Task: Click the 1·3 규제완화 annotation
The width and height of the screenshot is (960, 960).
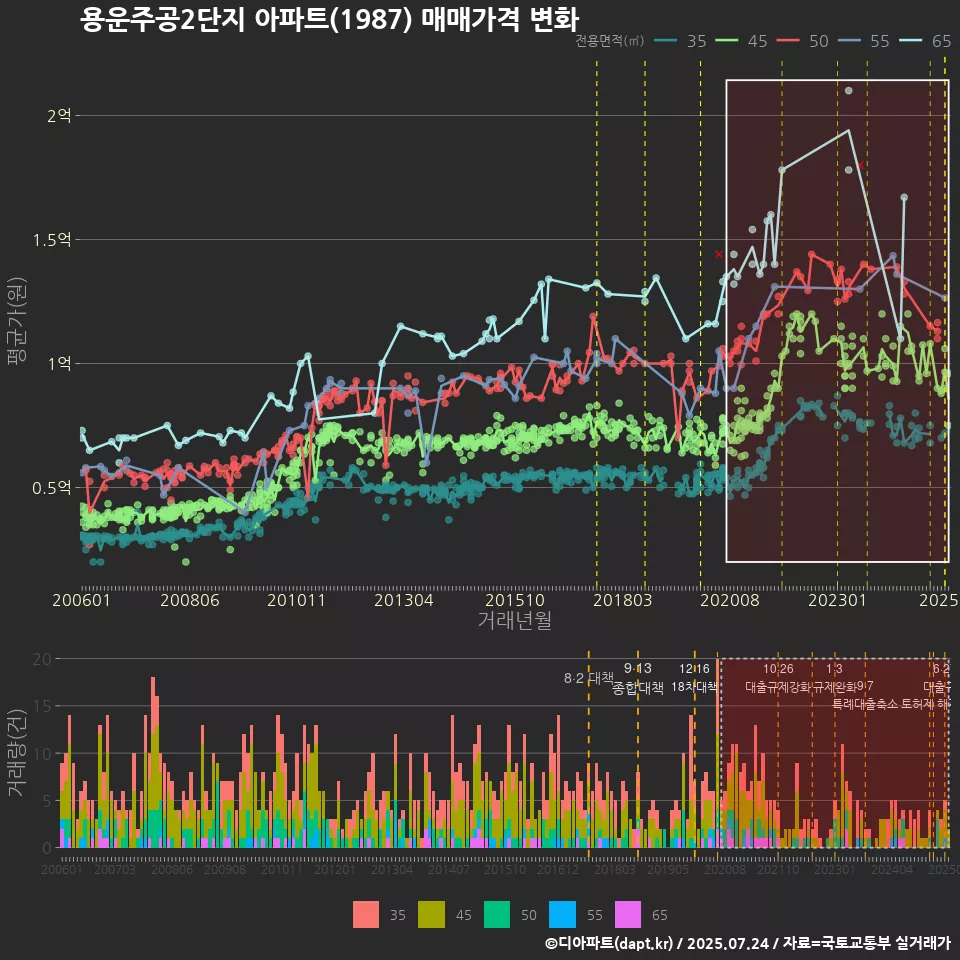Action: [834, 678]
